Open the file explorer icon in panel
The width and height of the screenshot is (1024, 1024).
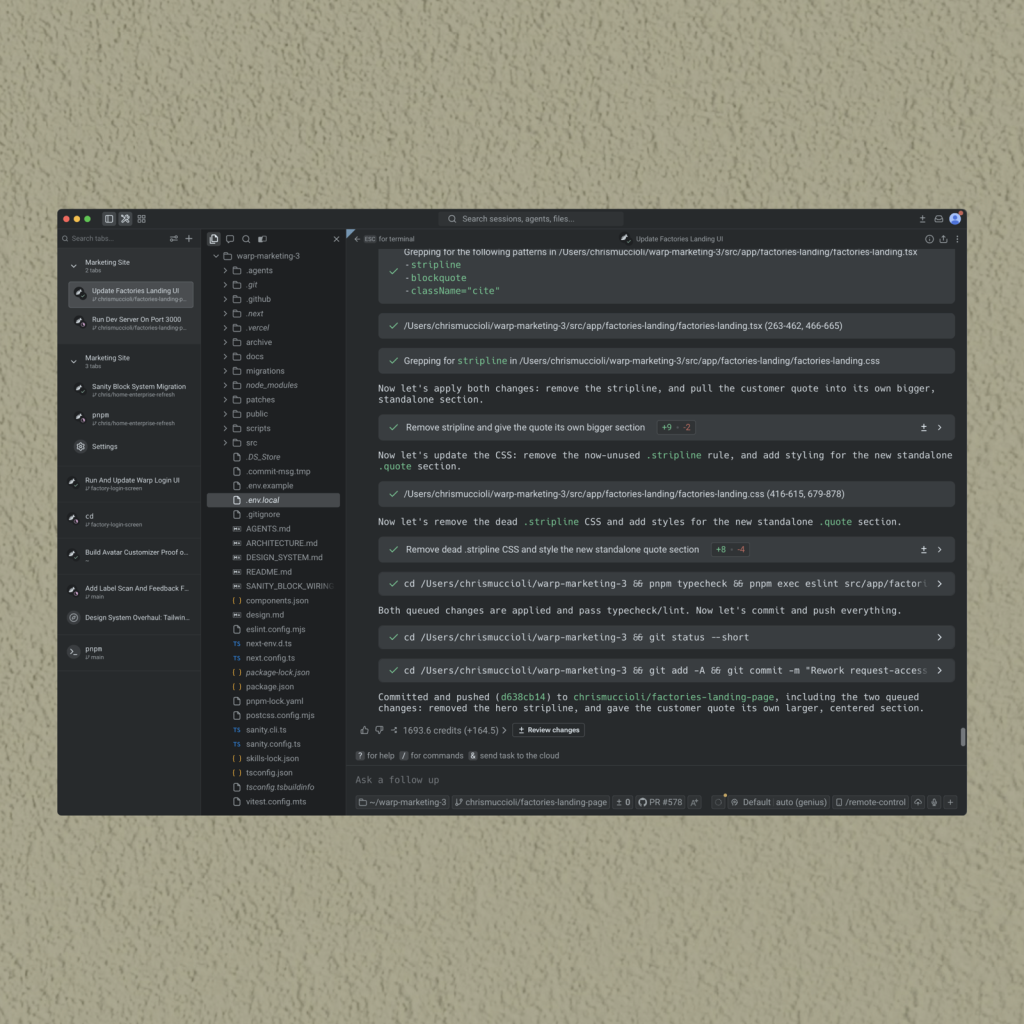[214, 239]
